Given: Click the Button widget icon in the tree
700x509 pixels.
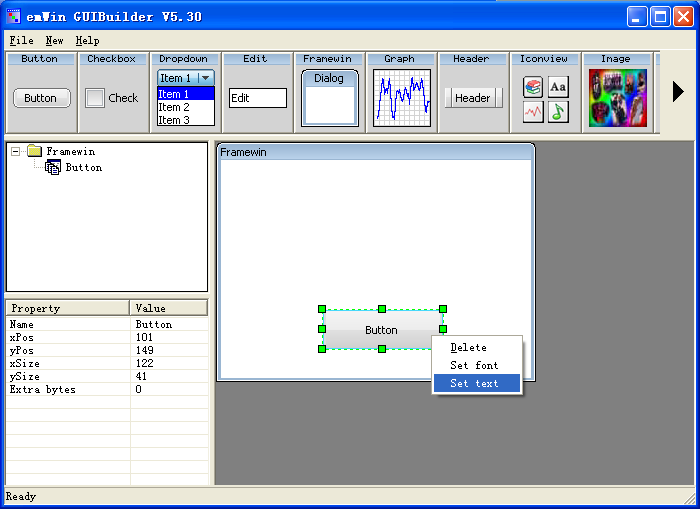Looking at the screenshot, I should click(53, 167).
